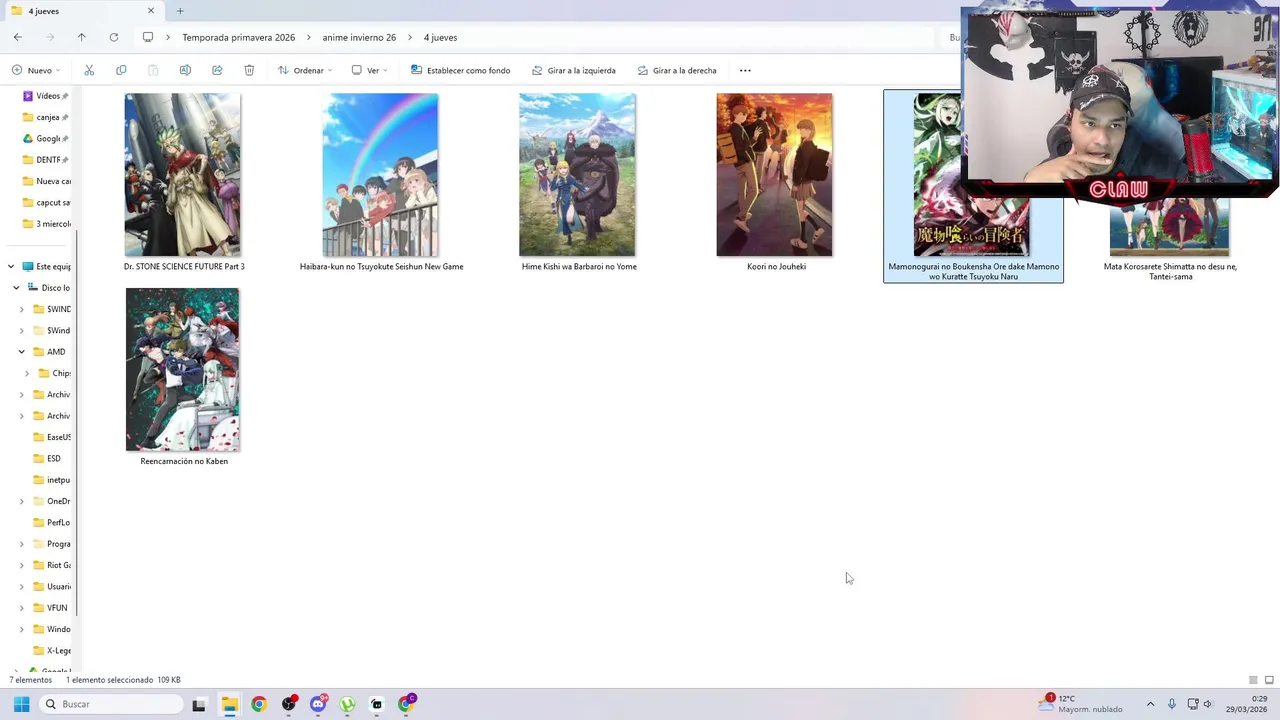This screenshot has height=720, width=1280.
Task: Open the weather widget showing 12°C
Action: [x=1080, y=704]
